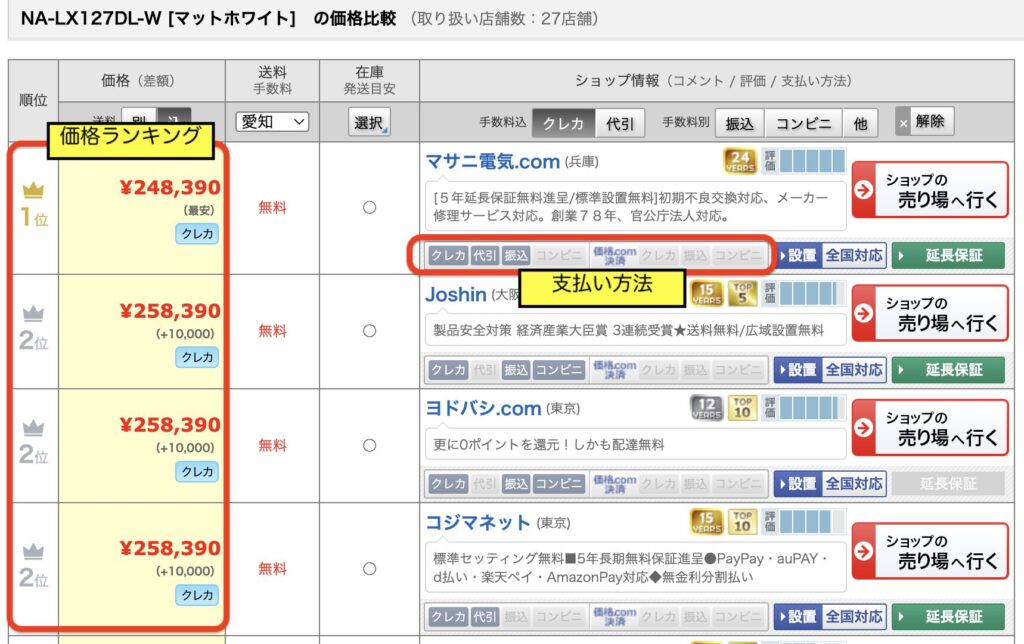Click the lowest price ¥248,390
The height and width of the screenshot is (644, 1024).
tap(170, 187)
